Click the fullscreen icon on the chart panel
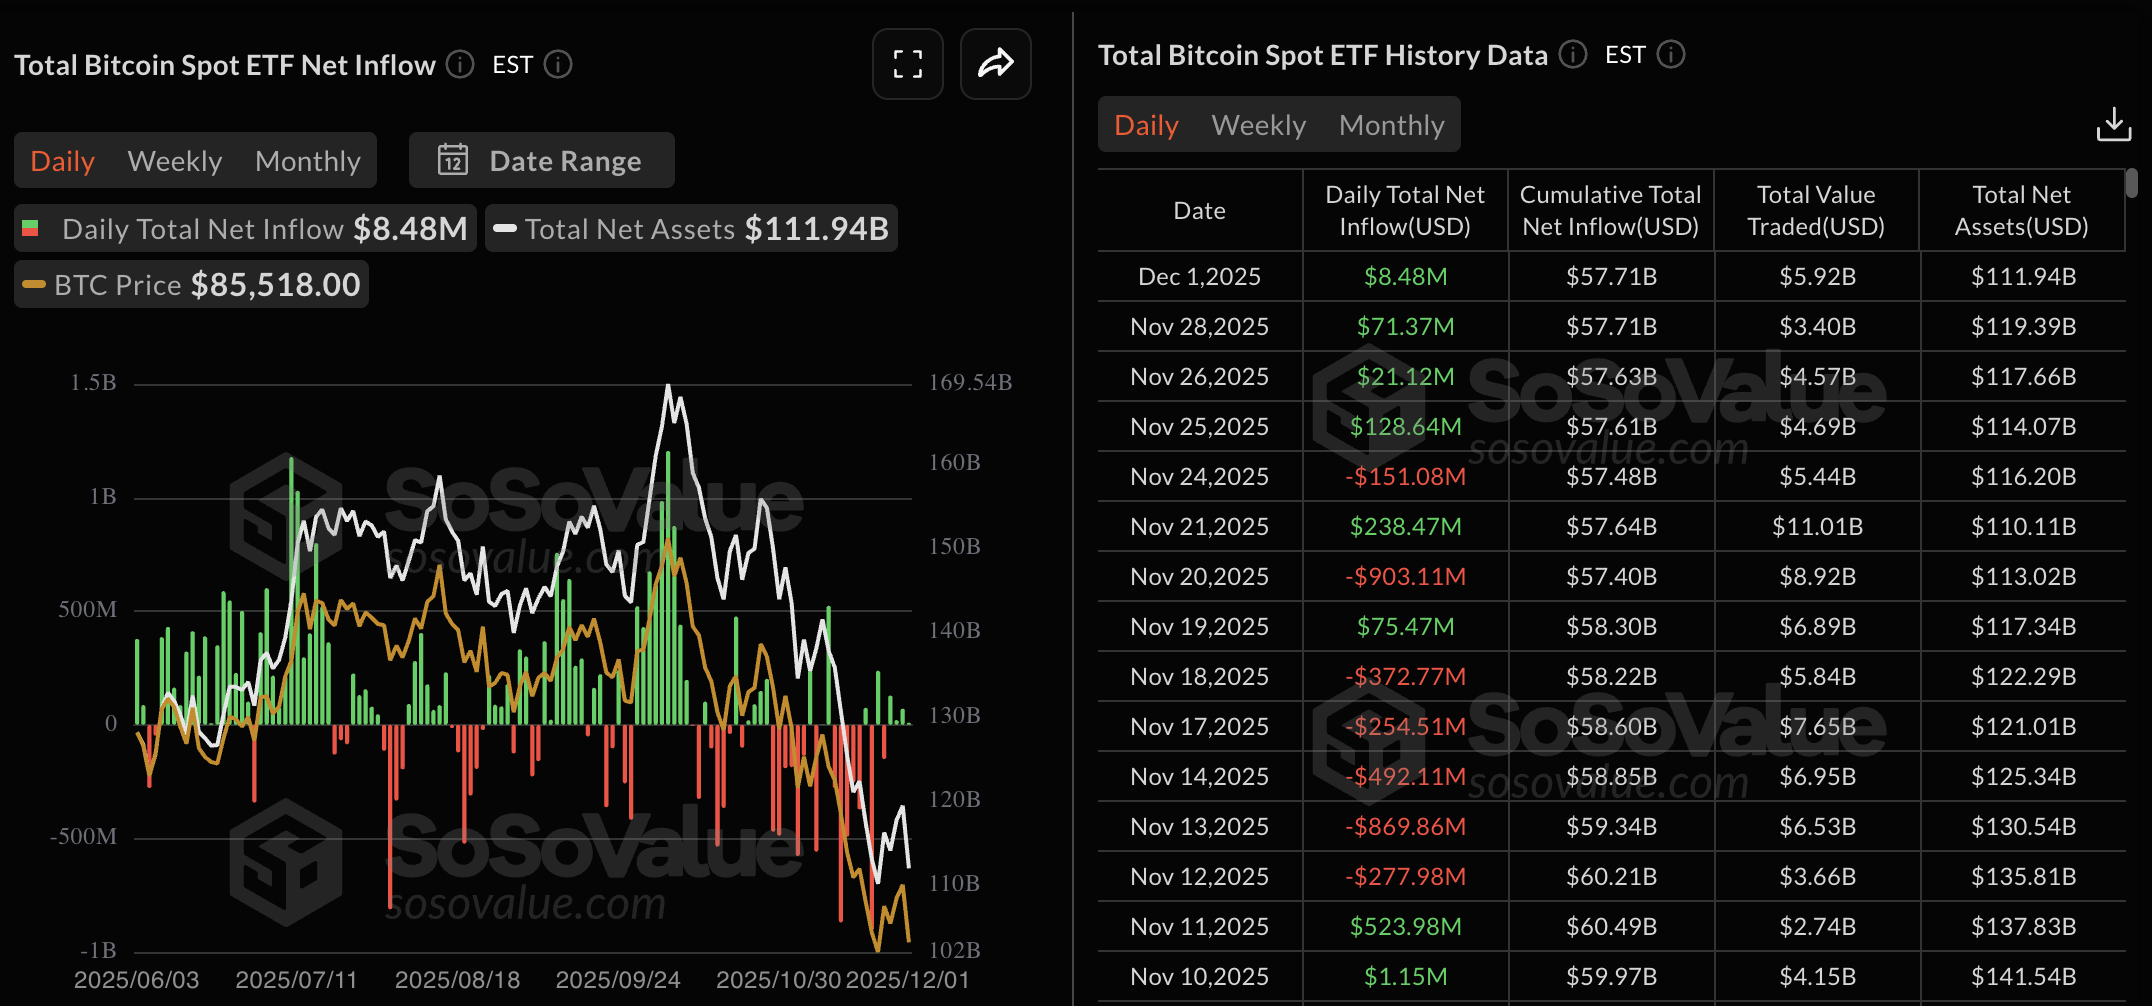The image size is (2152, 1006). click(907, 64)
